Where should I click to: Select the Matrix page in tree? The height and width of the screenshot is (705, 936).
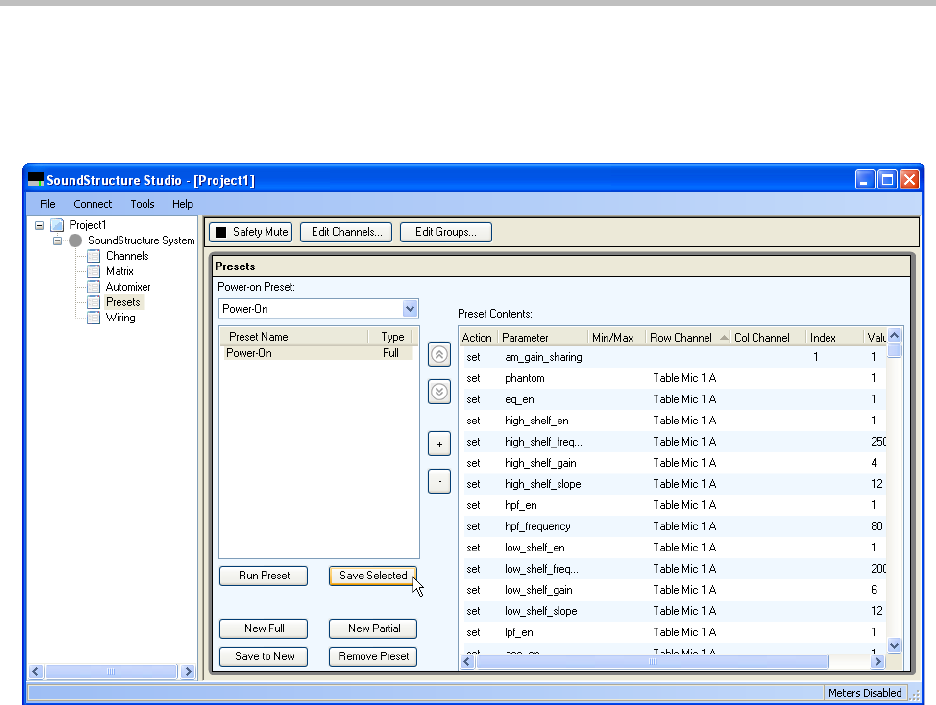coord(119,271)
